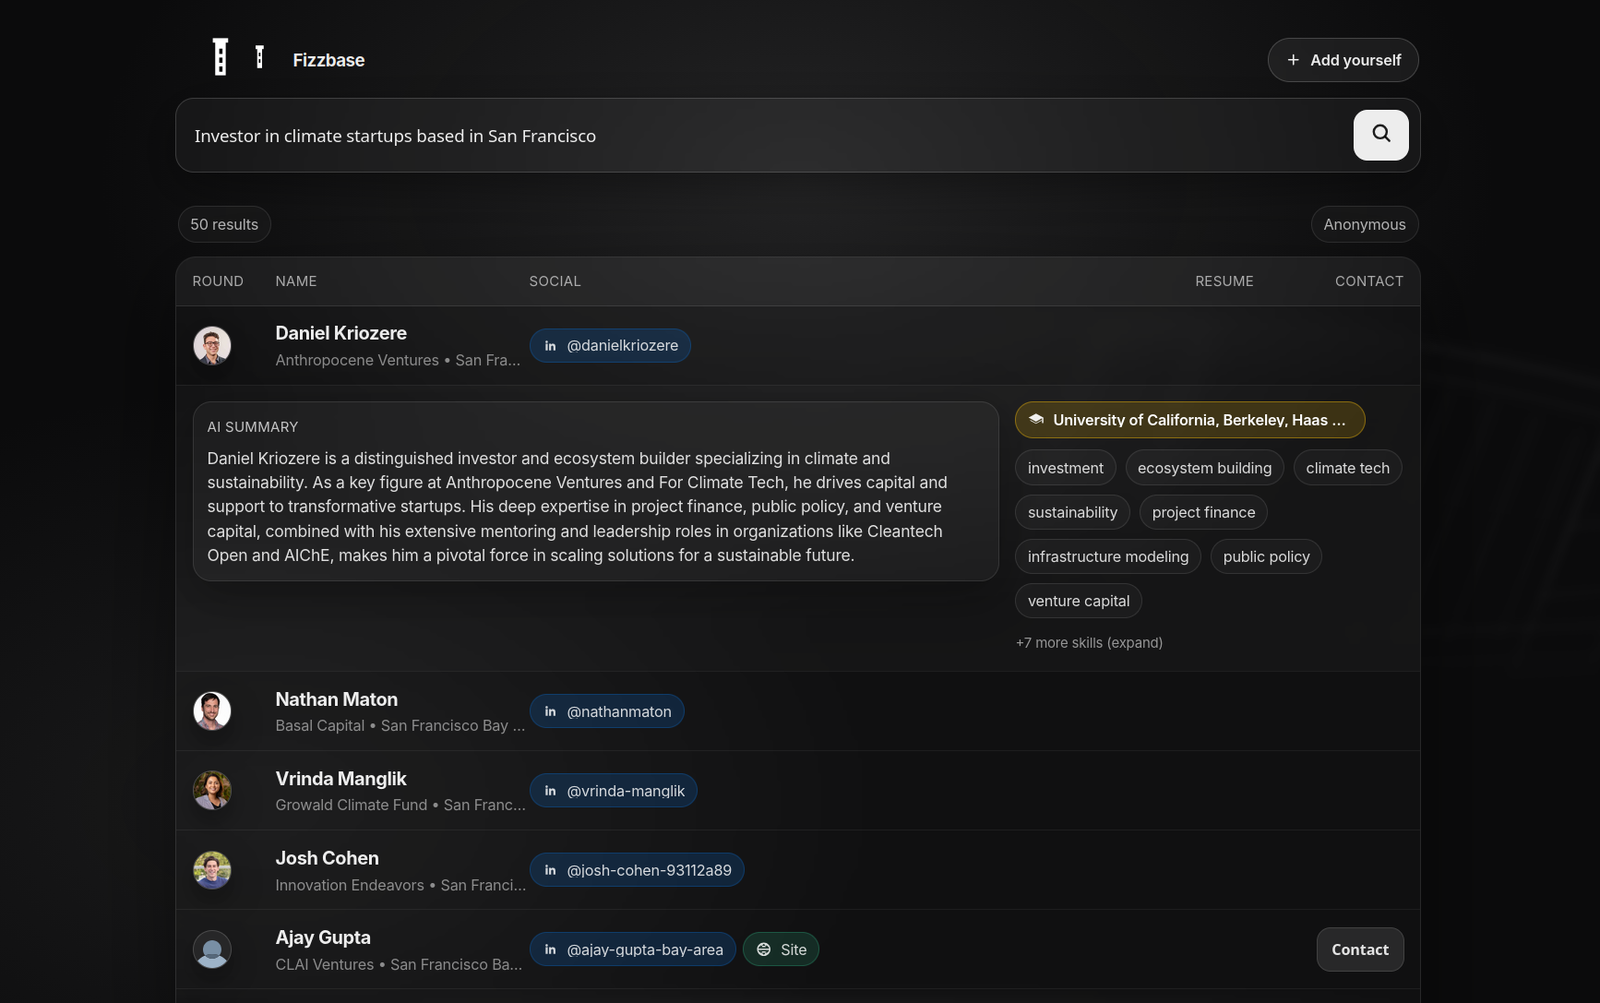Click Ajay Gupta's placeholder avatar icon

pos(212,950)
